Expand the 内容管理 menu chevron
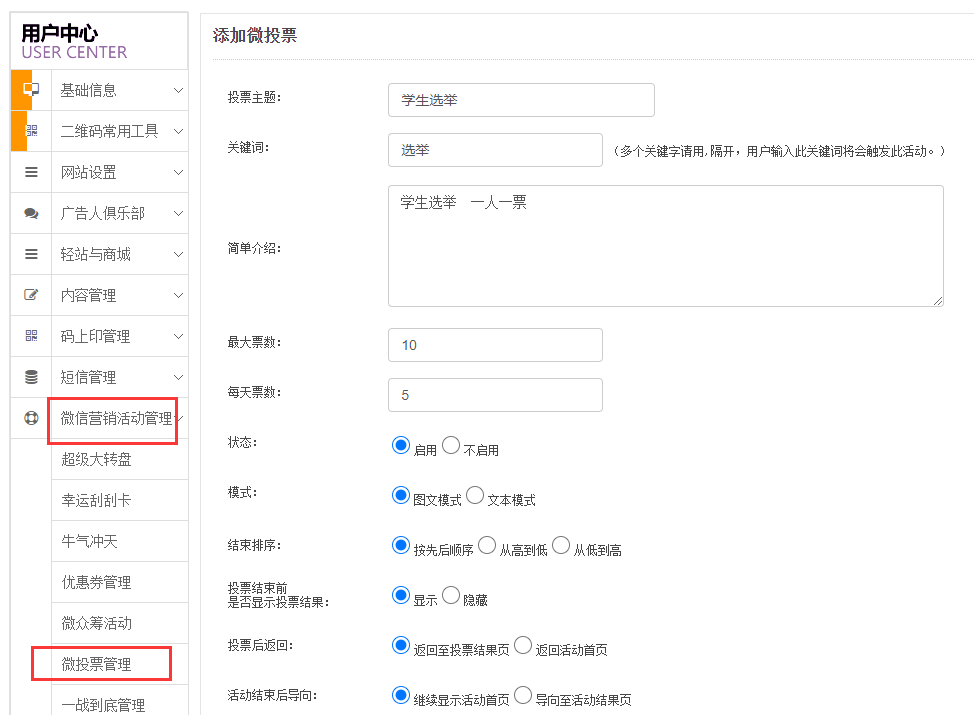This screenshot has height=715, width=974. (178, 295)
